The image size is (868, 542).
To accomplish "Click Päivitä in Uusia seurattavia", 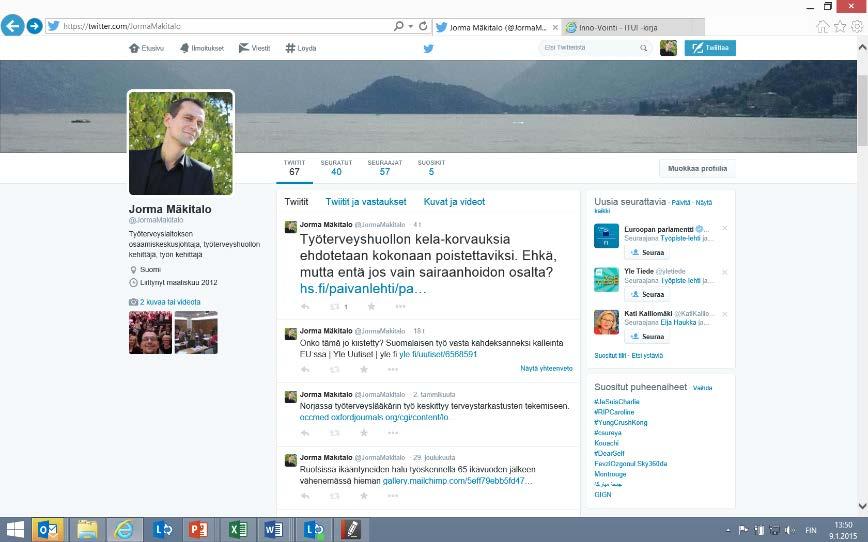I will pyautogui.click(x=681, y=203).
